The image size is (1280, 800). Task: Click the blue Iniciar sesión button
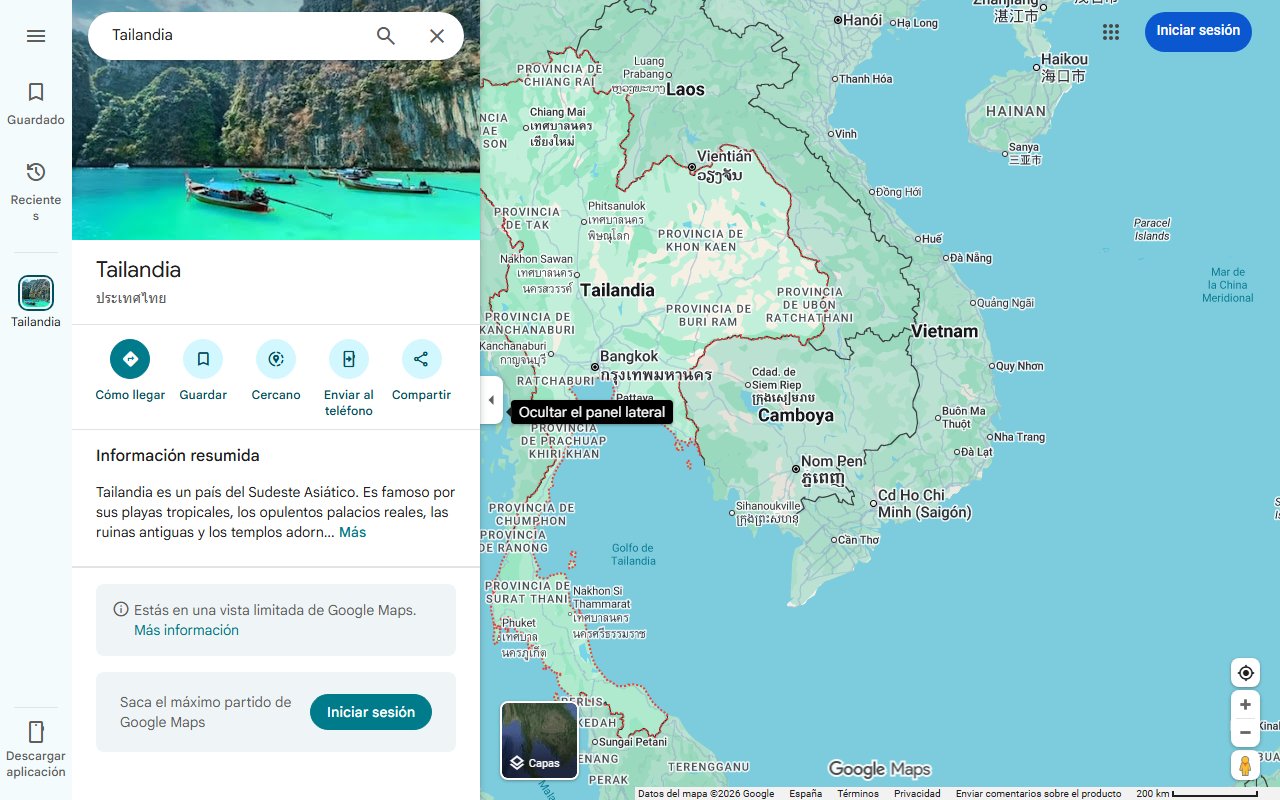(x=1198, y=31)
